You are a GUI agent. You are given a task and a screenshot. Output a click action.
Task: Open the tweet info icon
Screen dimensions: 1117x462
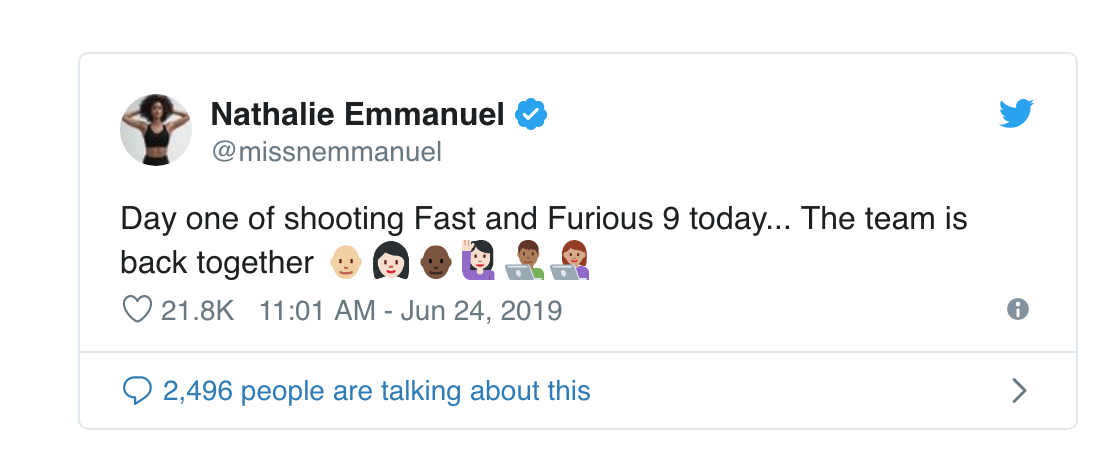point(1018,310)
